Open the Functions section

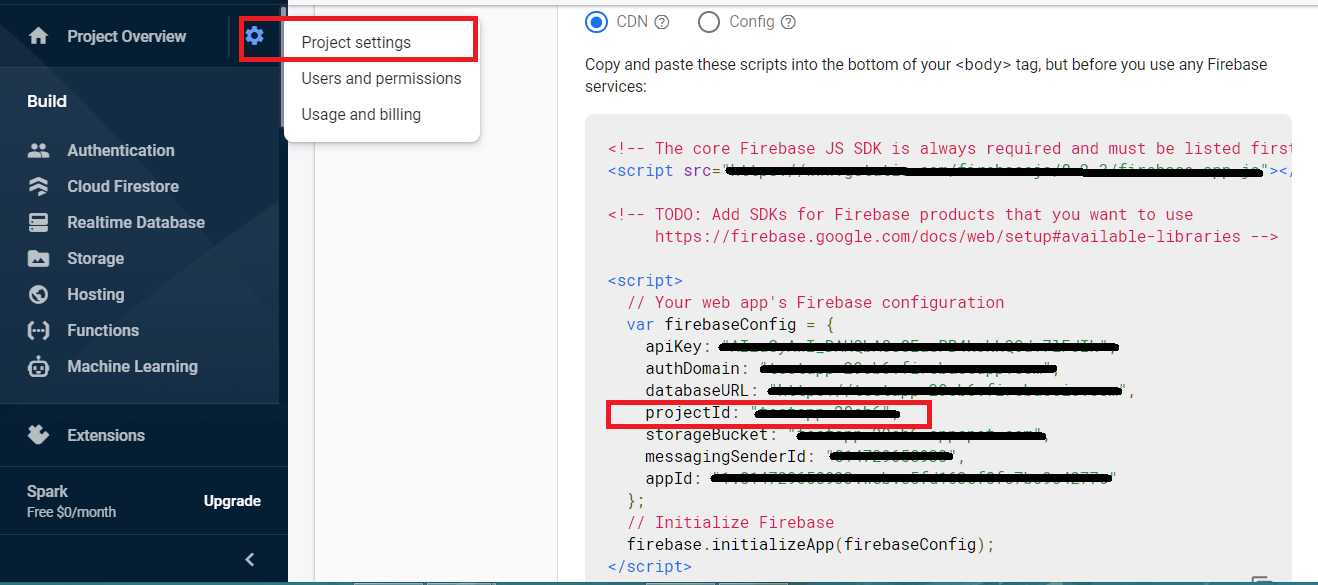pyautogui.click(x=103, y=330)
